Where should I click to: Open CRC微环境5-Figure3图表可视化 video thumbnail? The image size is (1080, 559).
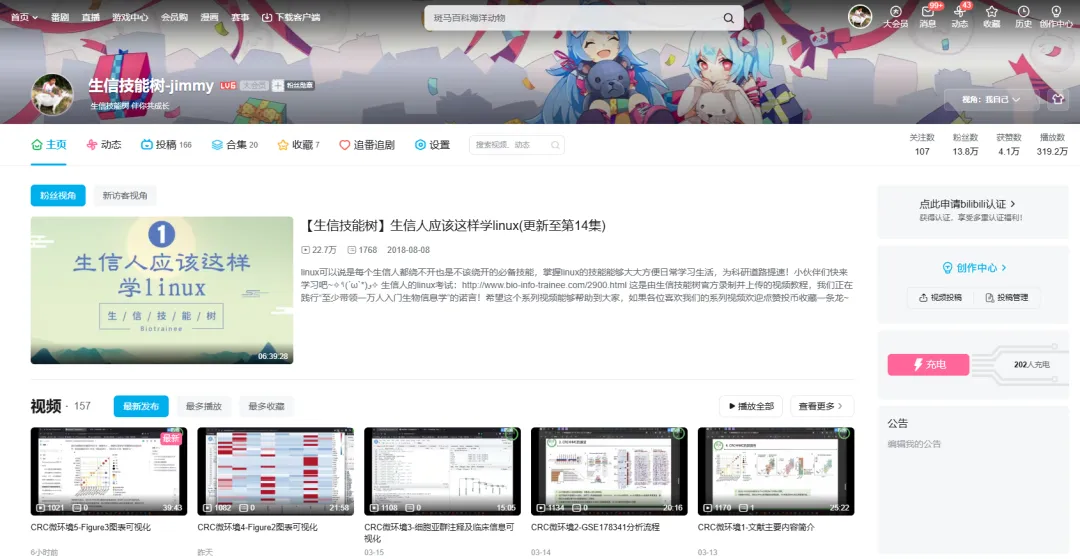click(x=109, y=472)
